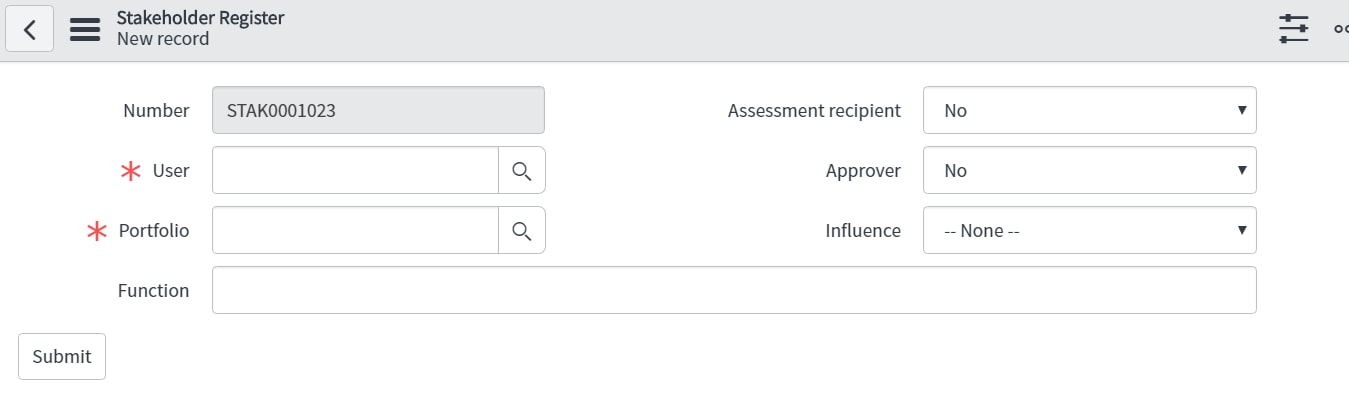Click the User field label
The height and width of the screenshot is (417, 1349).
pyautogui.click(x=171, y=171)
